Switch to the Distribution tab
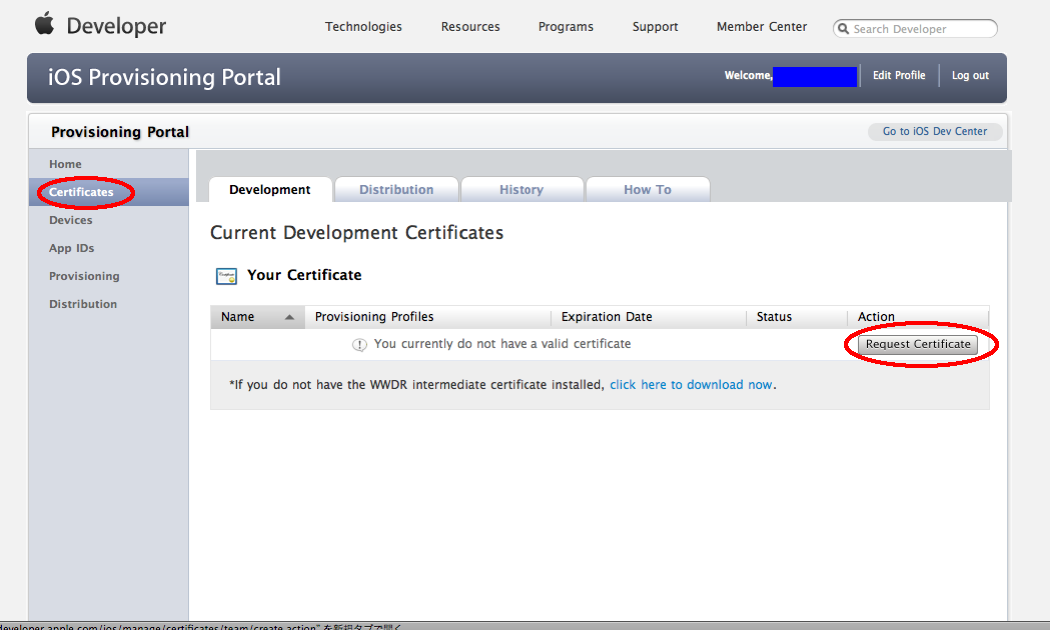 coord(396,189)
